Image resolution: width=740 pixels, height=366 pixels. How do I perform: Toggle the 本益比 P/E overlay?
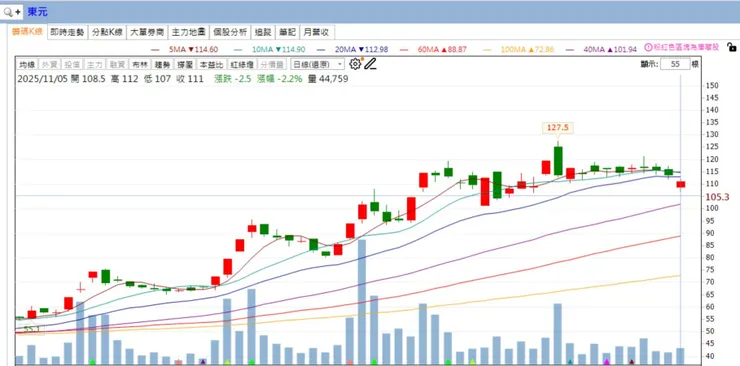click(210, 65)
